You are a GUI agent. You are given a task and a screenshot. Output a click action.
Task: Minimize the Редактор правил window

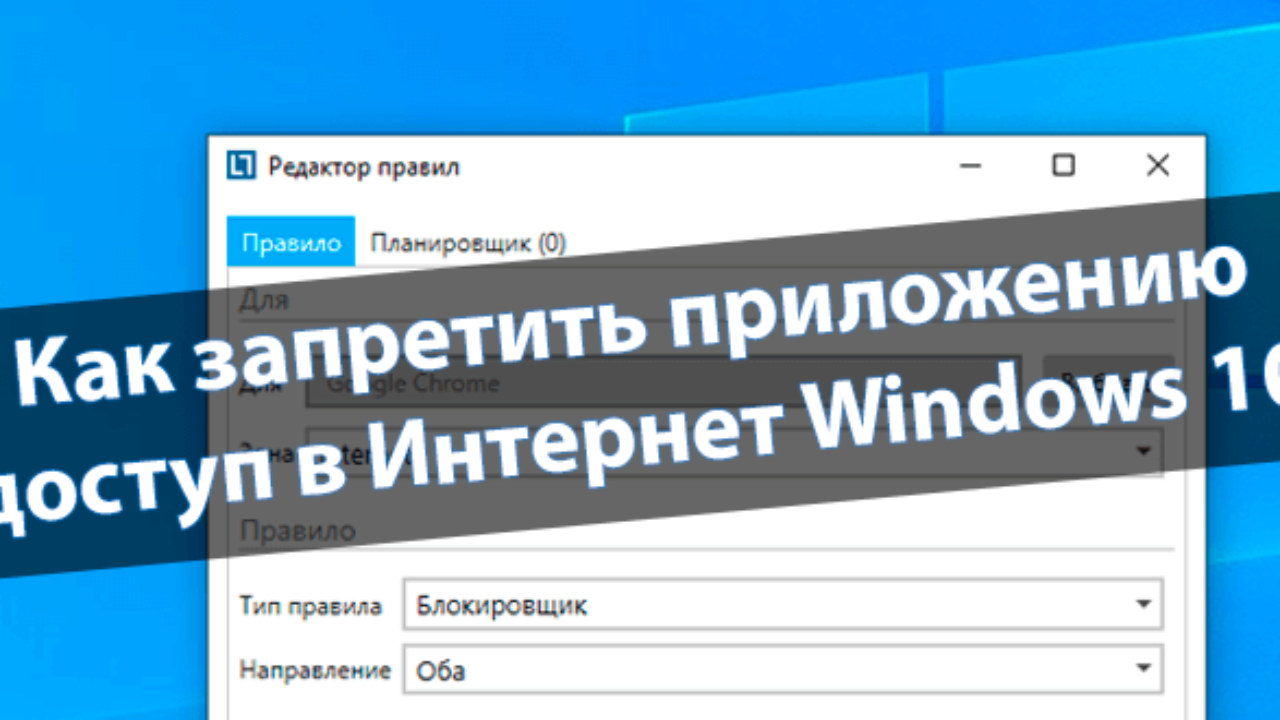tap(970, 166)
